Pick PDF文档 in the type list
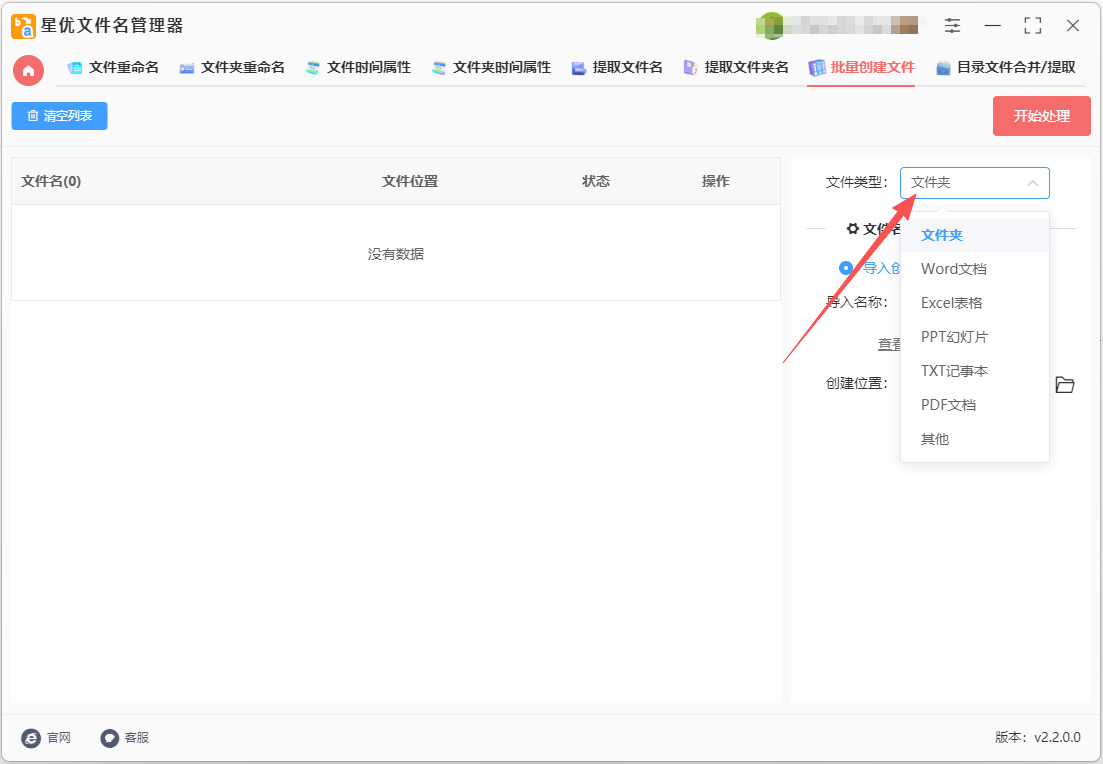Image resolution: width=1103 pixels, height=764 pixels. click(948, 405)
